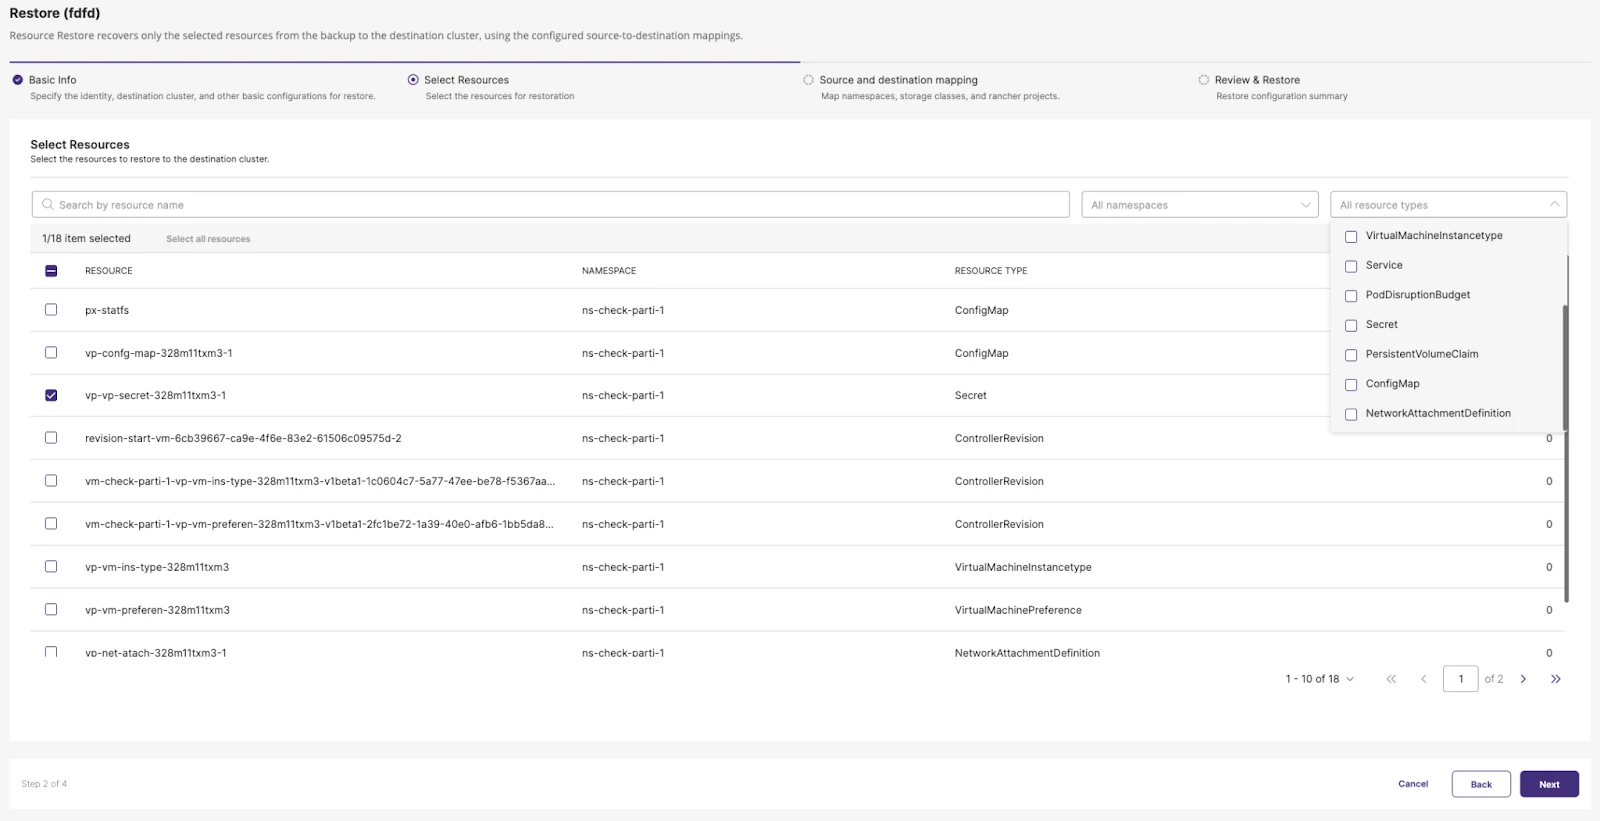Click the Review & Restore step icon
This screenshot has height=821, width=1600.
(x=1203, y=80)
